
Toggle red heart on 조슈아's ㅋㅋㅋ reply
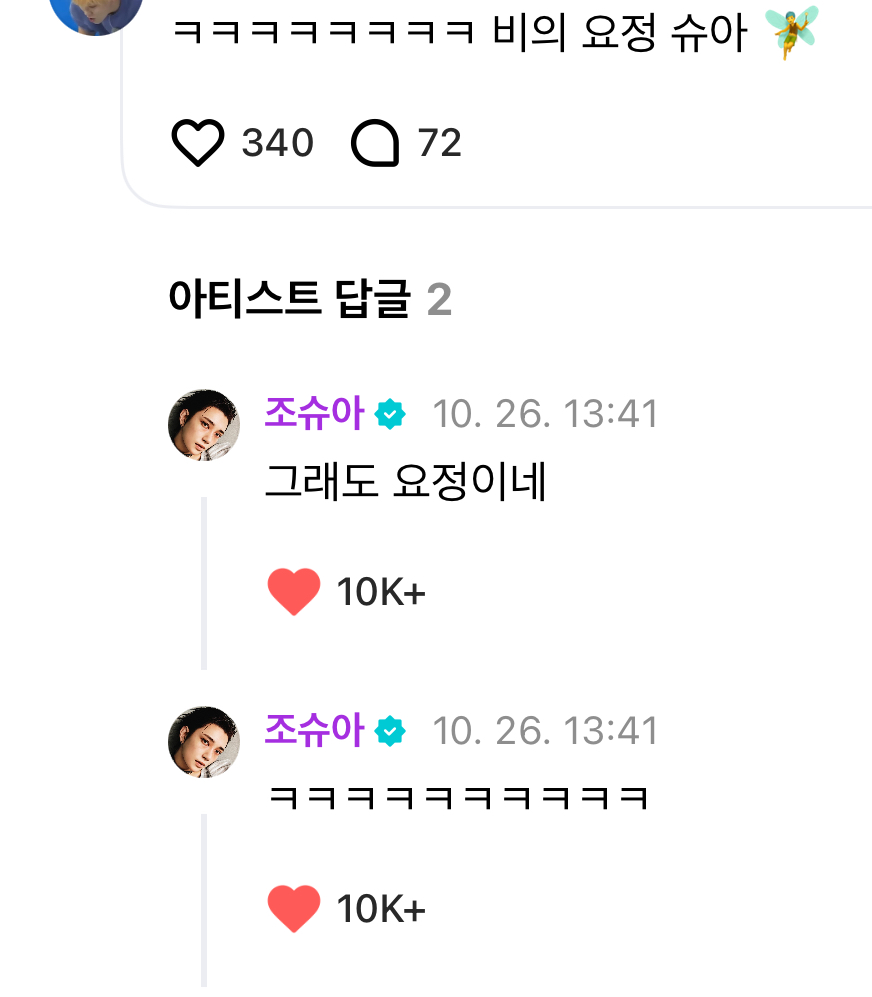[x=294, y=909]
